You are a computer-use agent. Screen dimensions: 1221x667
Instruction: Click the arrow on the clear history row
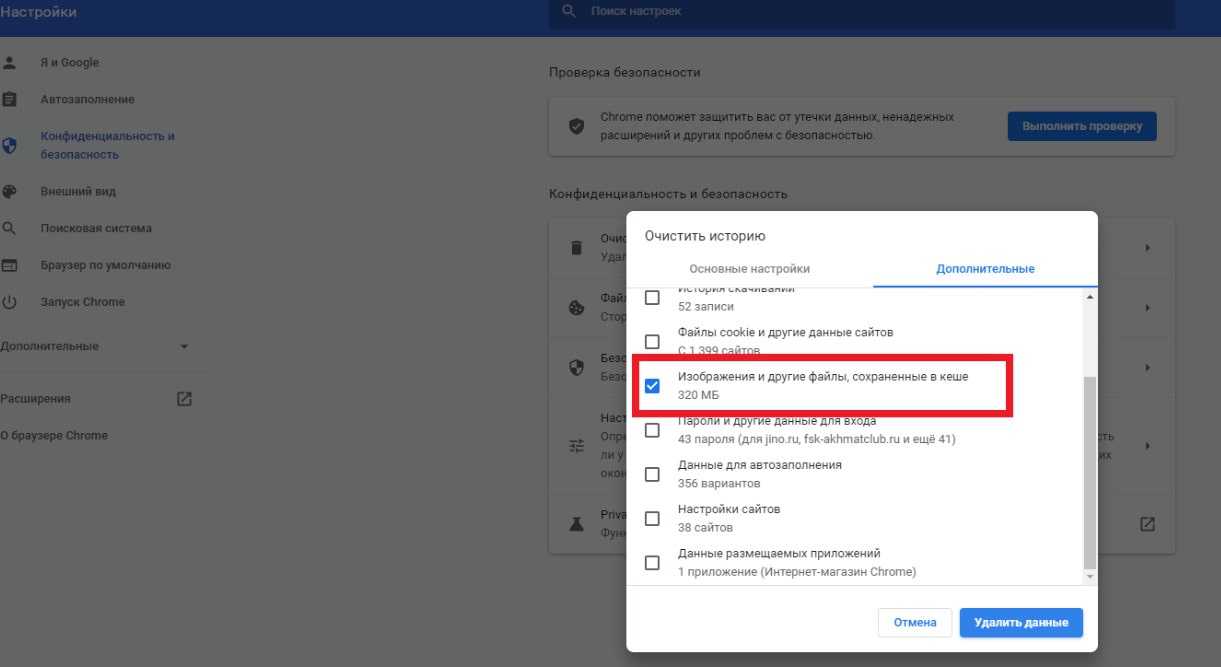pos(1147,247)
